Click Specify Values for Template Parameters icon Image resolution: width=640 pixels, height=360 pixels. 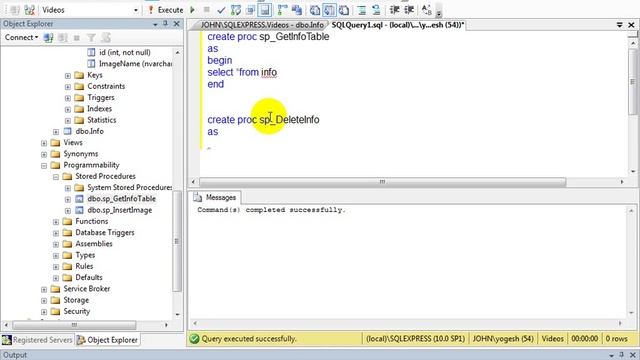click(427, 10)
